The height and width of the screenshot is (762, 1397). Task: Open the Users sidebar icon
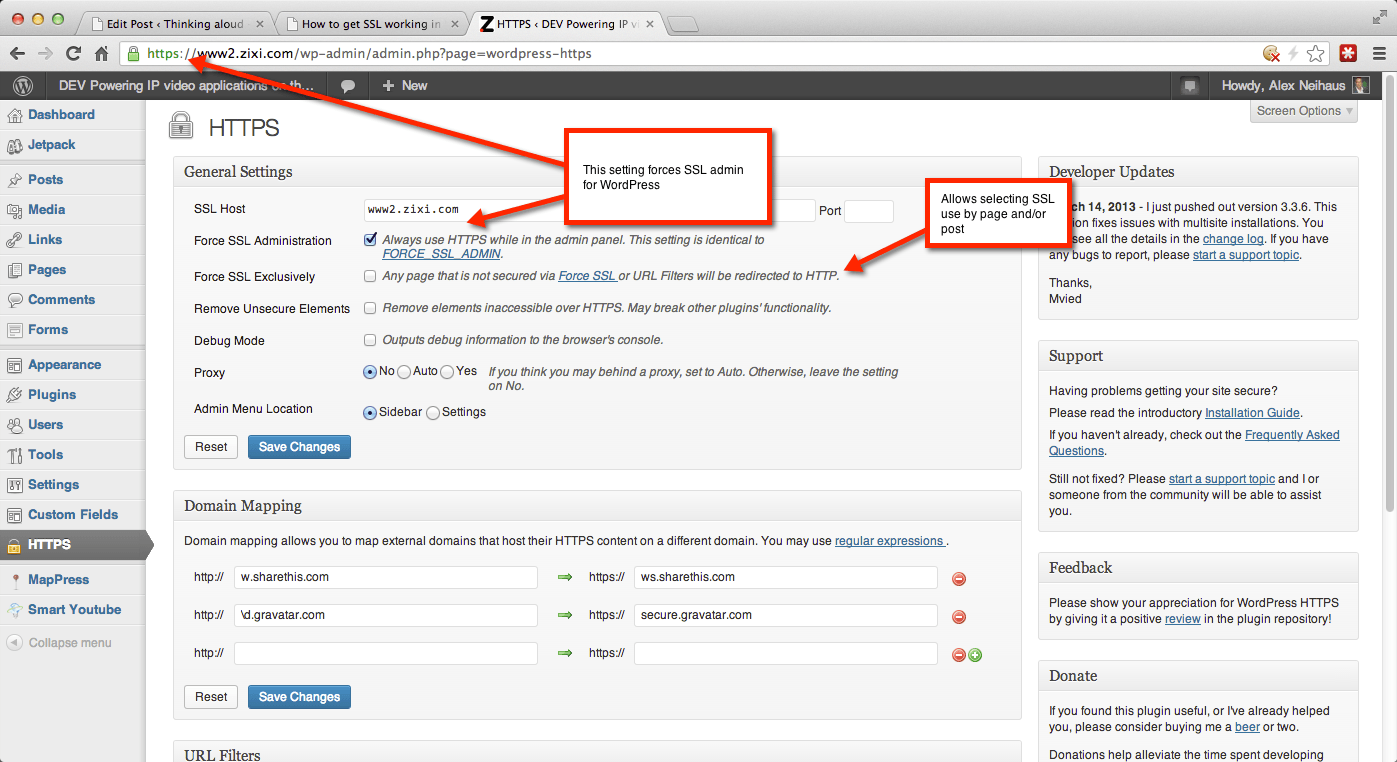tap(14, 425)
